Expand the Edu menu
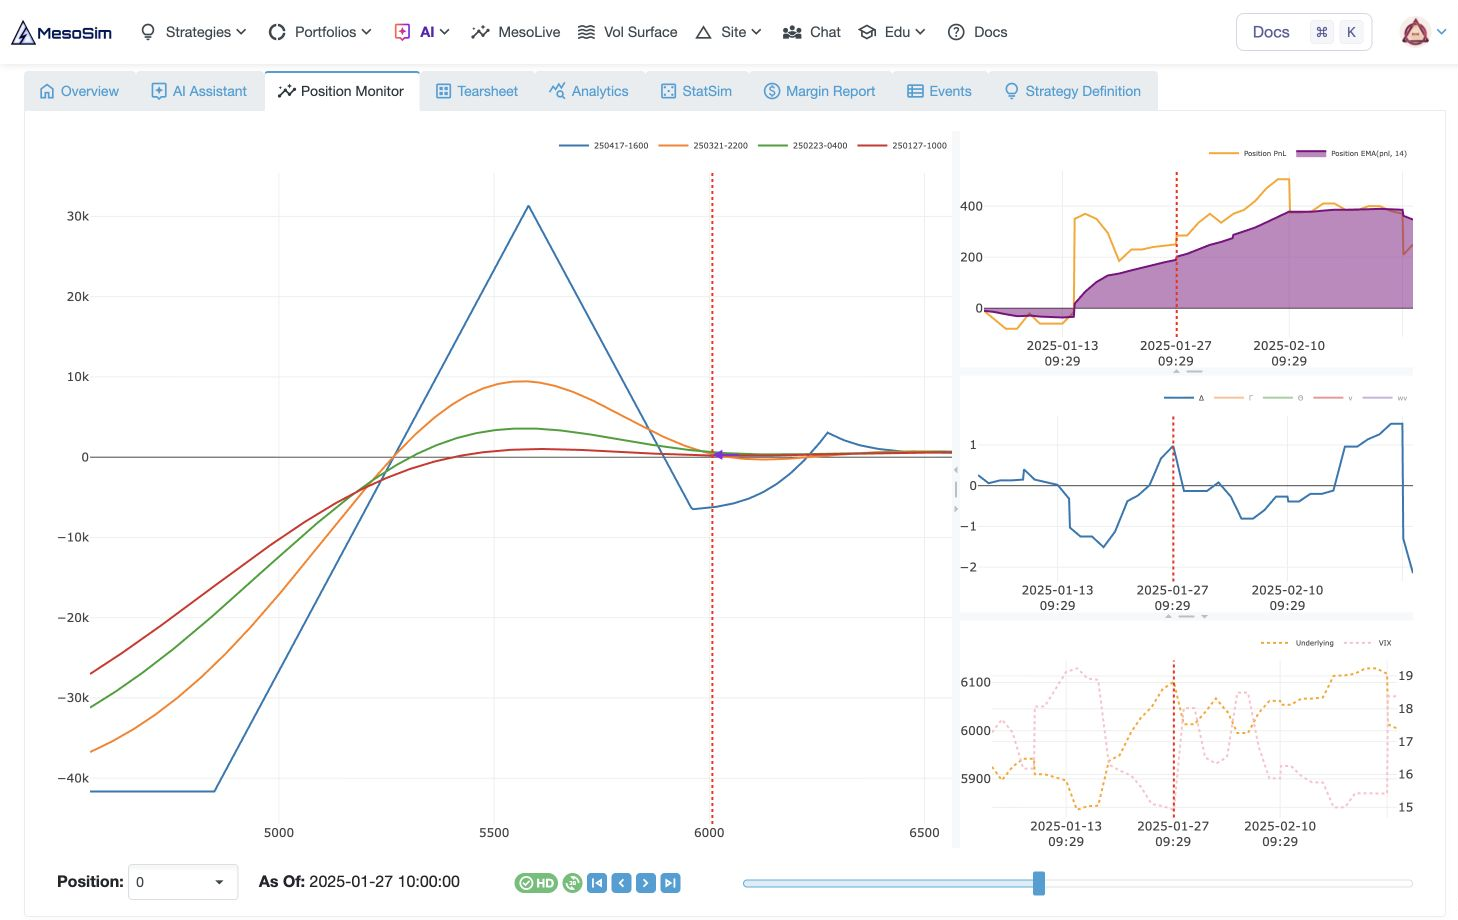Screen dimensions: 1458x920 coord(892,32)
